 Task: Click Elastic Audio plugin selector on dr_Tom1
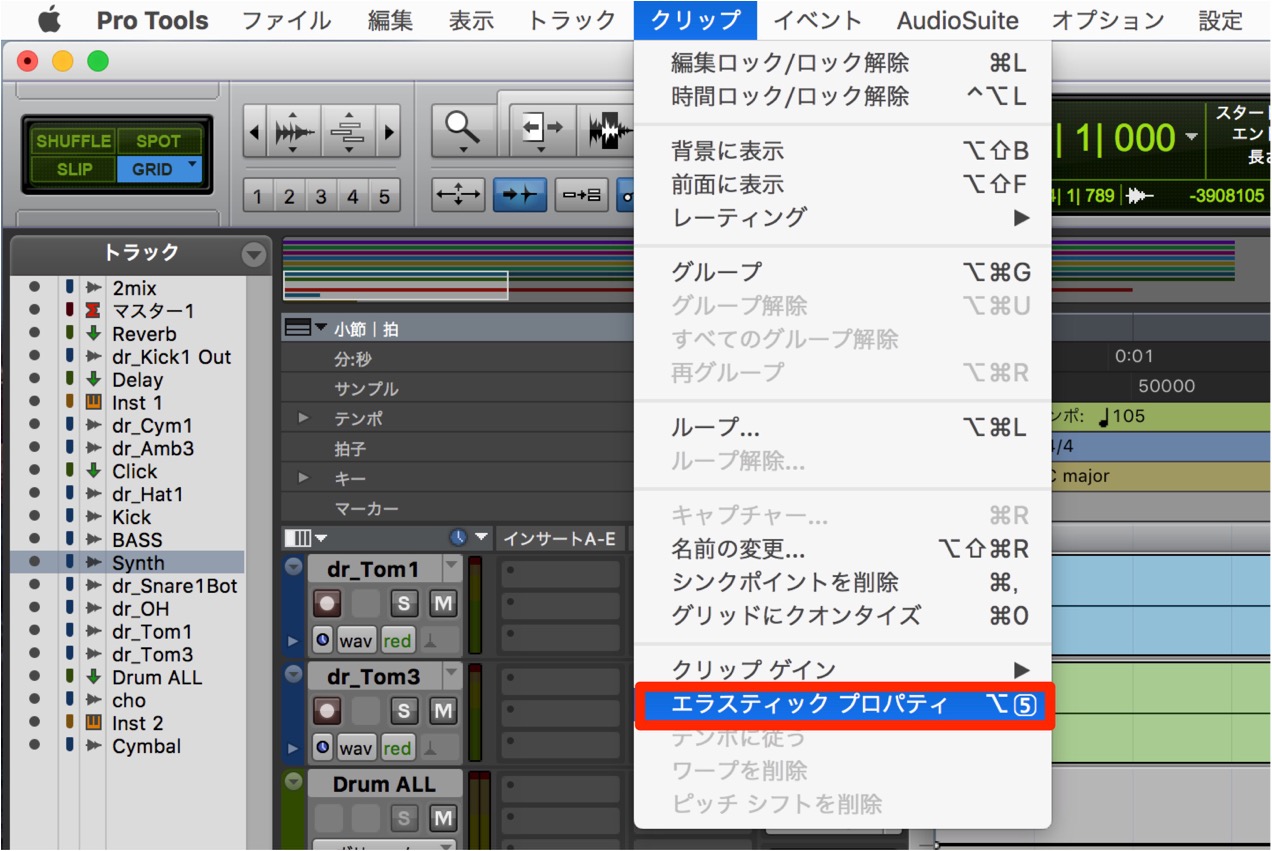pyautogui.click(x=439, y=639)
